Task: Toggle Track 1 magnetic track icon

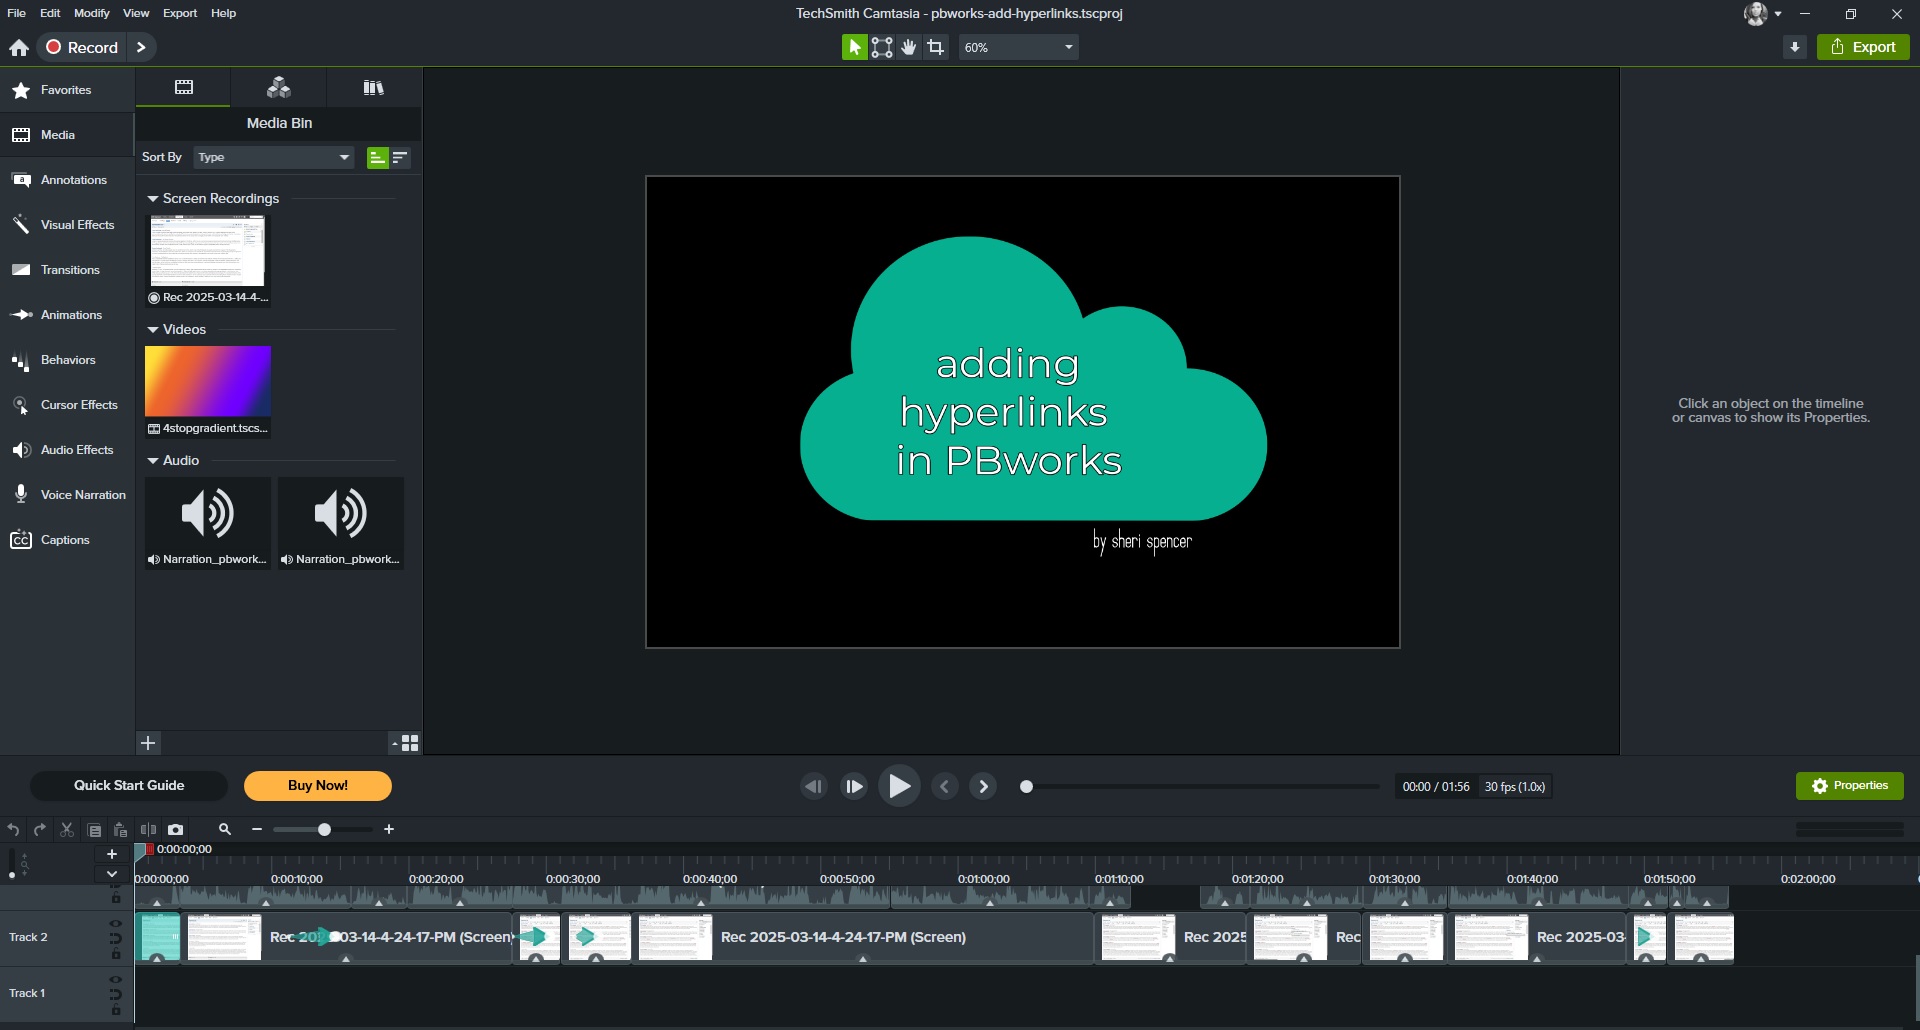Action: (116, 995)
